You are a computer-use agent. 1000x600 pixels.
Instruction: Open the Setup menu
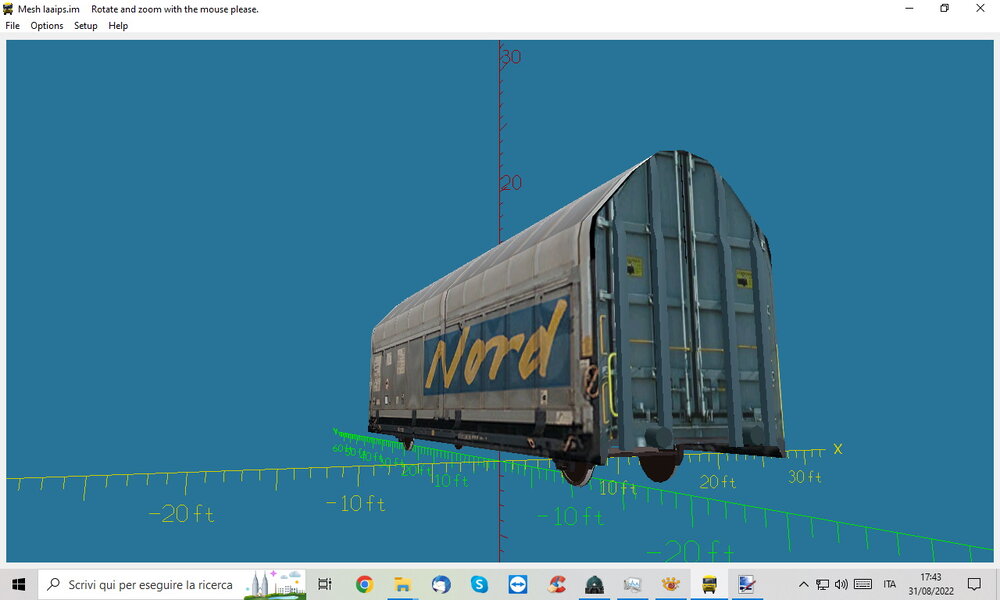click(x=85, y=26)
